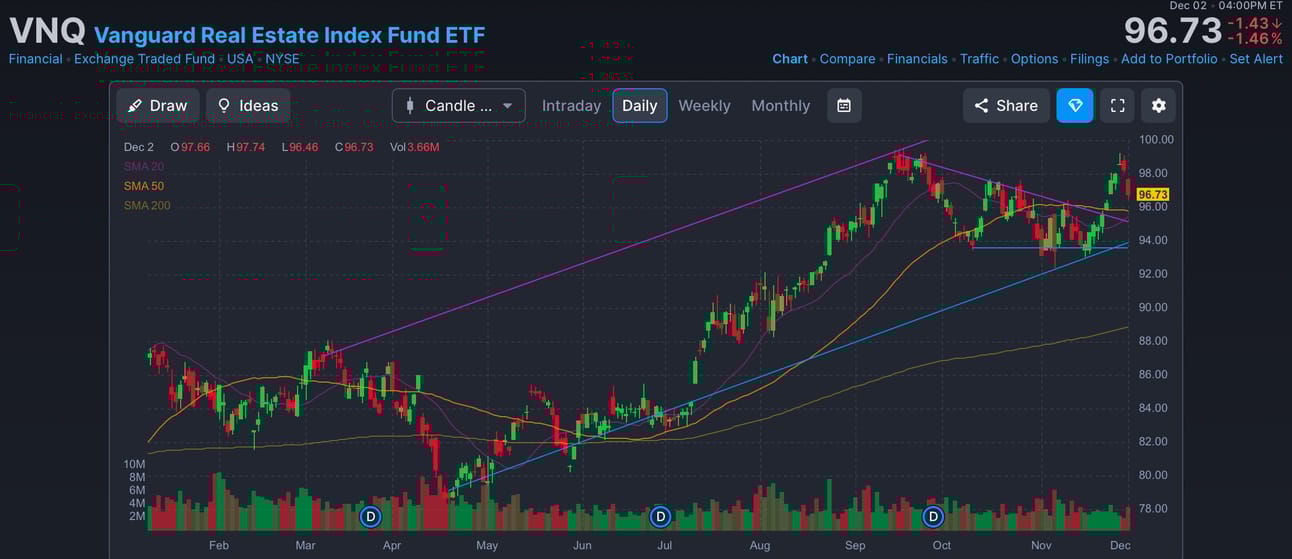Screen dimensions: 1292x559
Task: Click the yellow 96.73 price tag on axis
Action: [1153, 194]
